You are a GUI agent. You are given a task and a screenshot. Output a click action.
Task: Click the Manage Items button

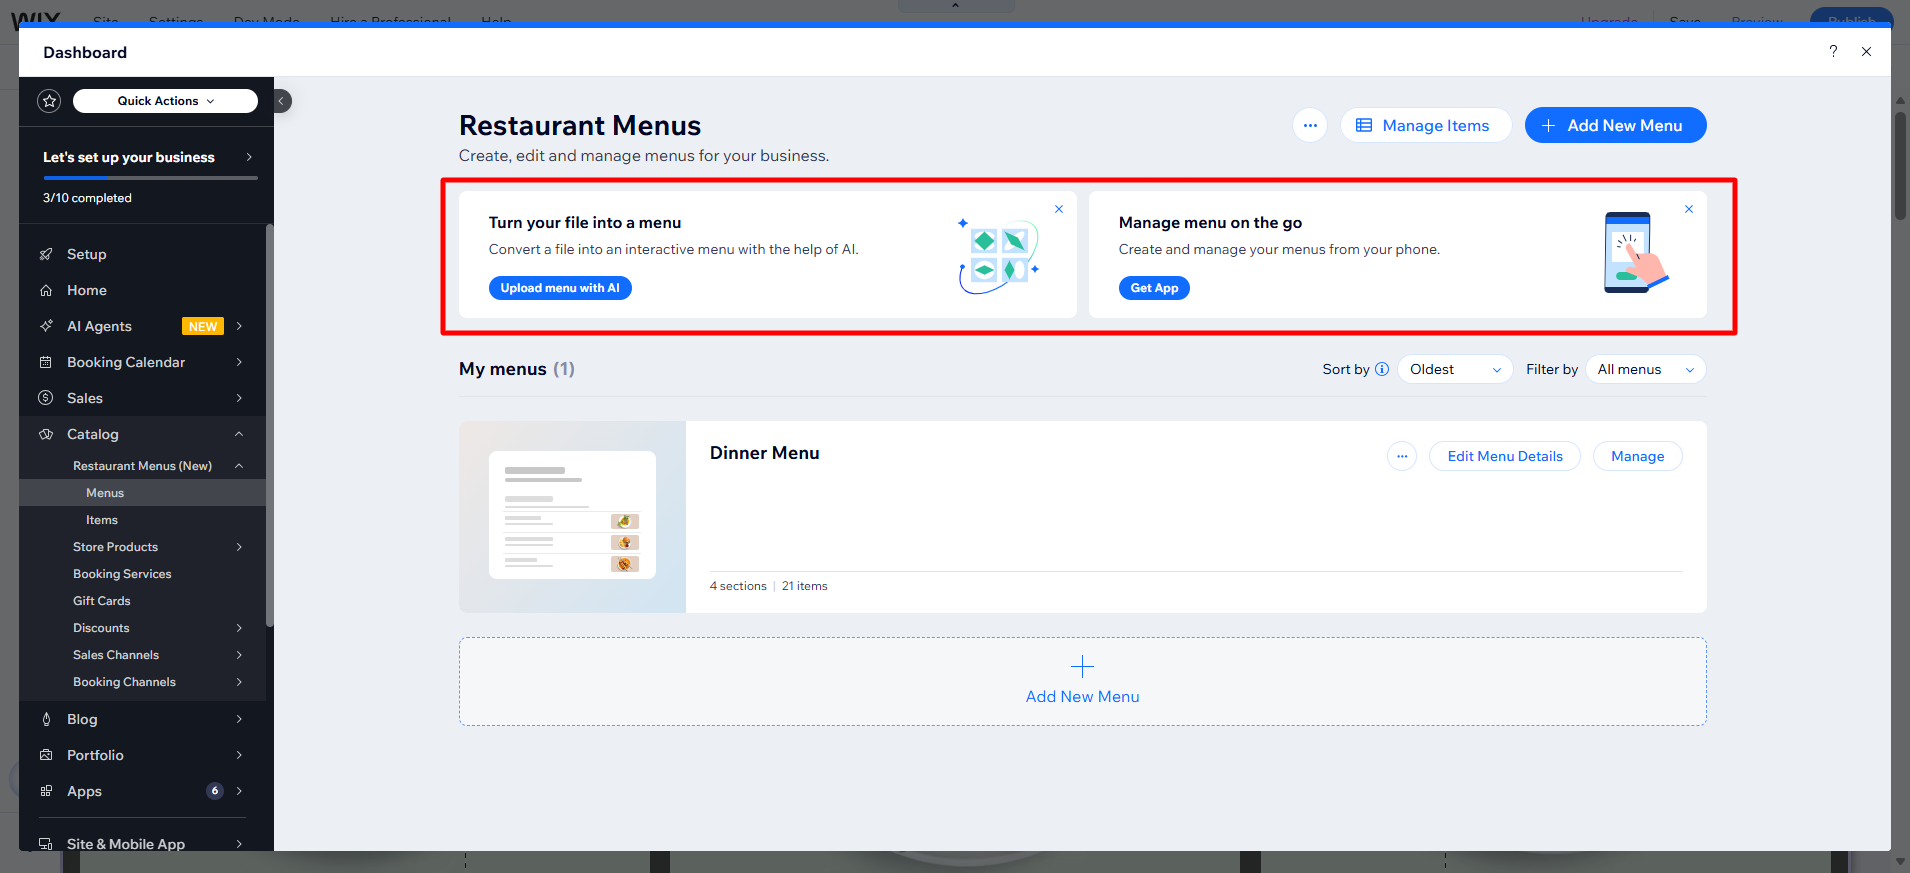tap(1425, 125)
